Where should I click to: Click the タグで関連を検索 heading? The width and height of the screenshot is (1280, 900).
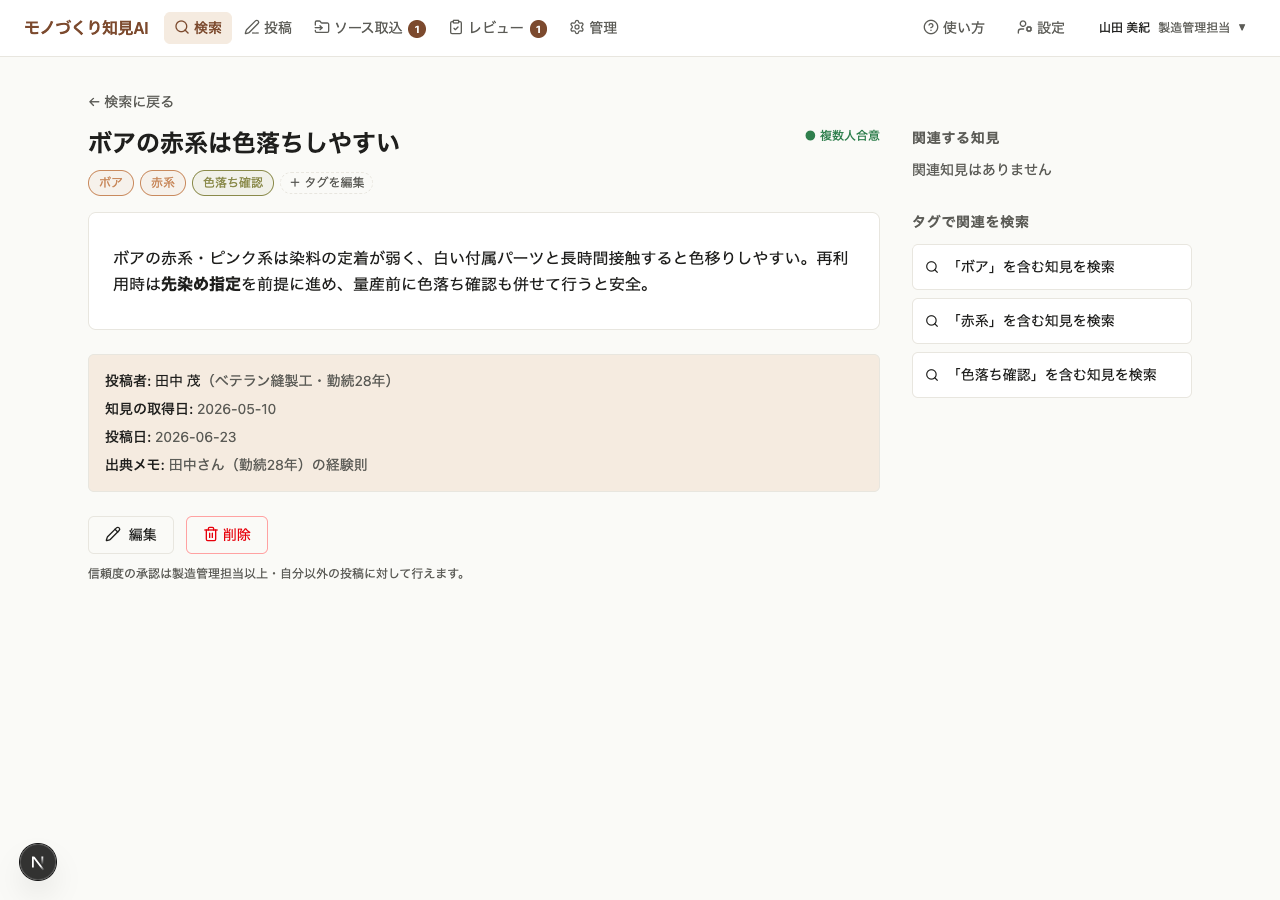[970, 222]
